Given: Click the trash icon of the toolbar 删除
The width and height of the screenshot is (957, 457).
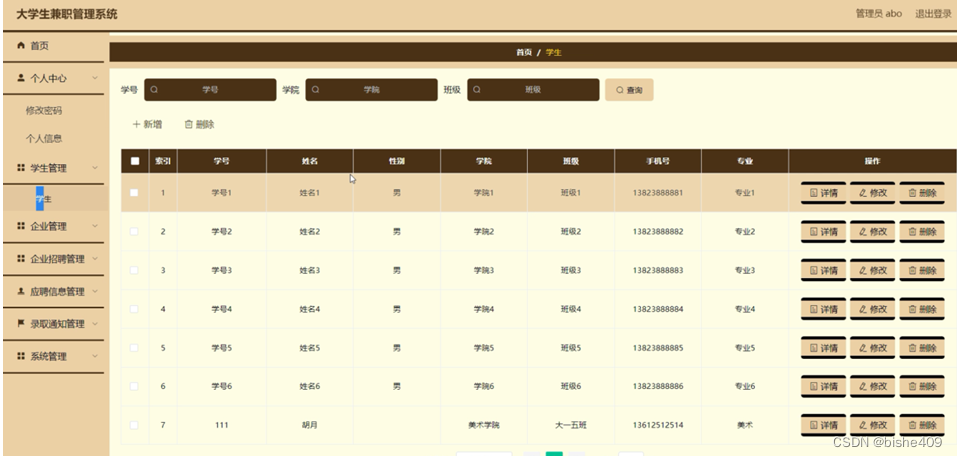Looking at the screenshot, I should pos(189,124).
